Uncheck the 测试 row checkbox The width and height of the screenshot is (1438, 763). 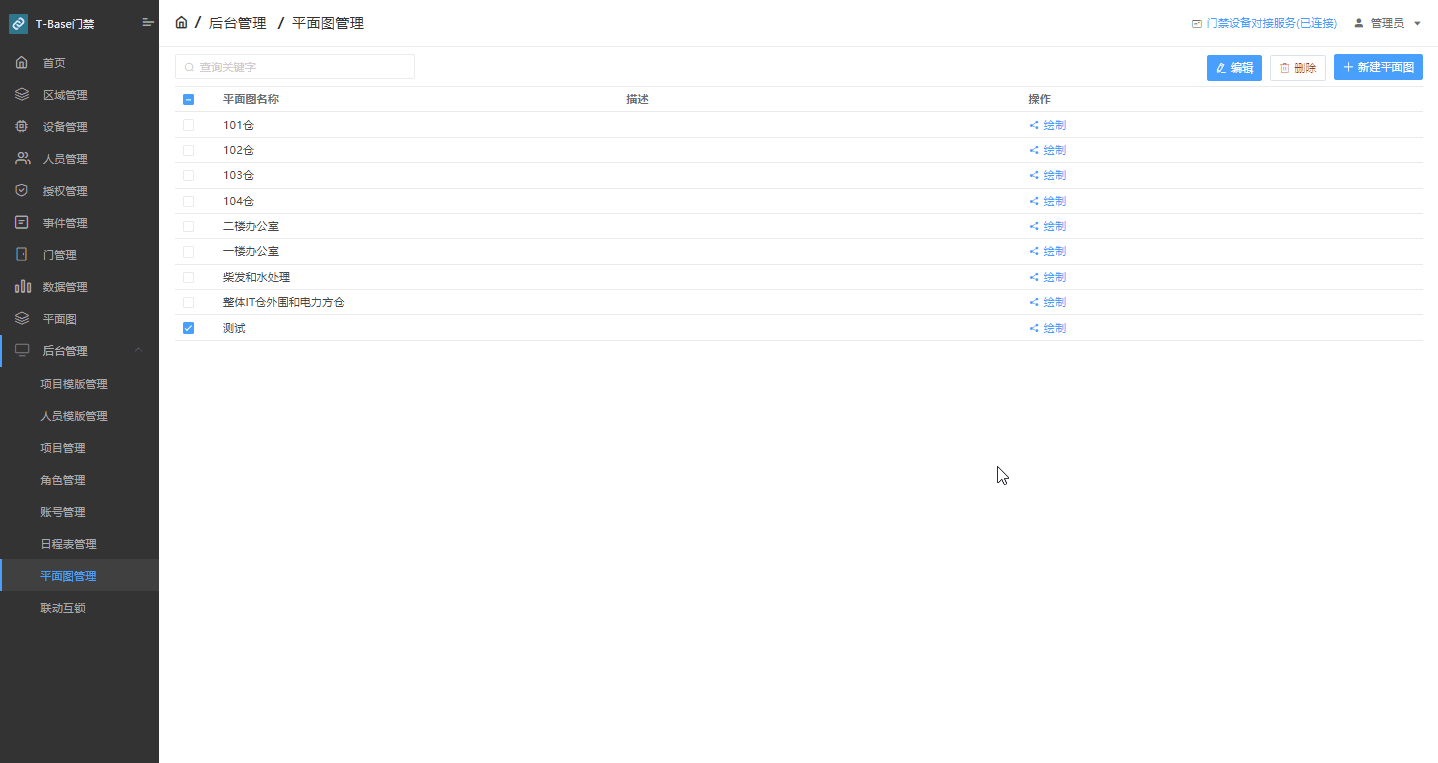click(188, 328)
